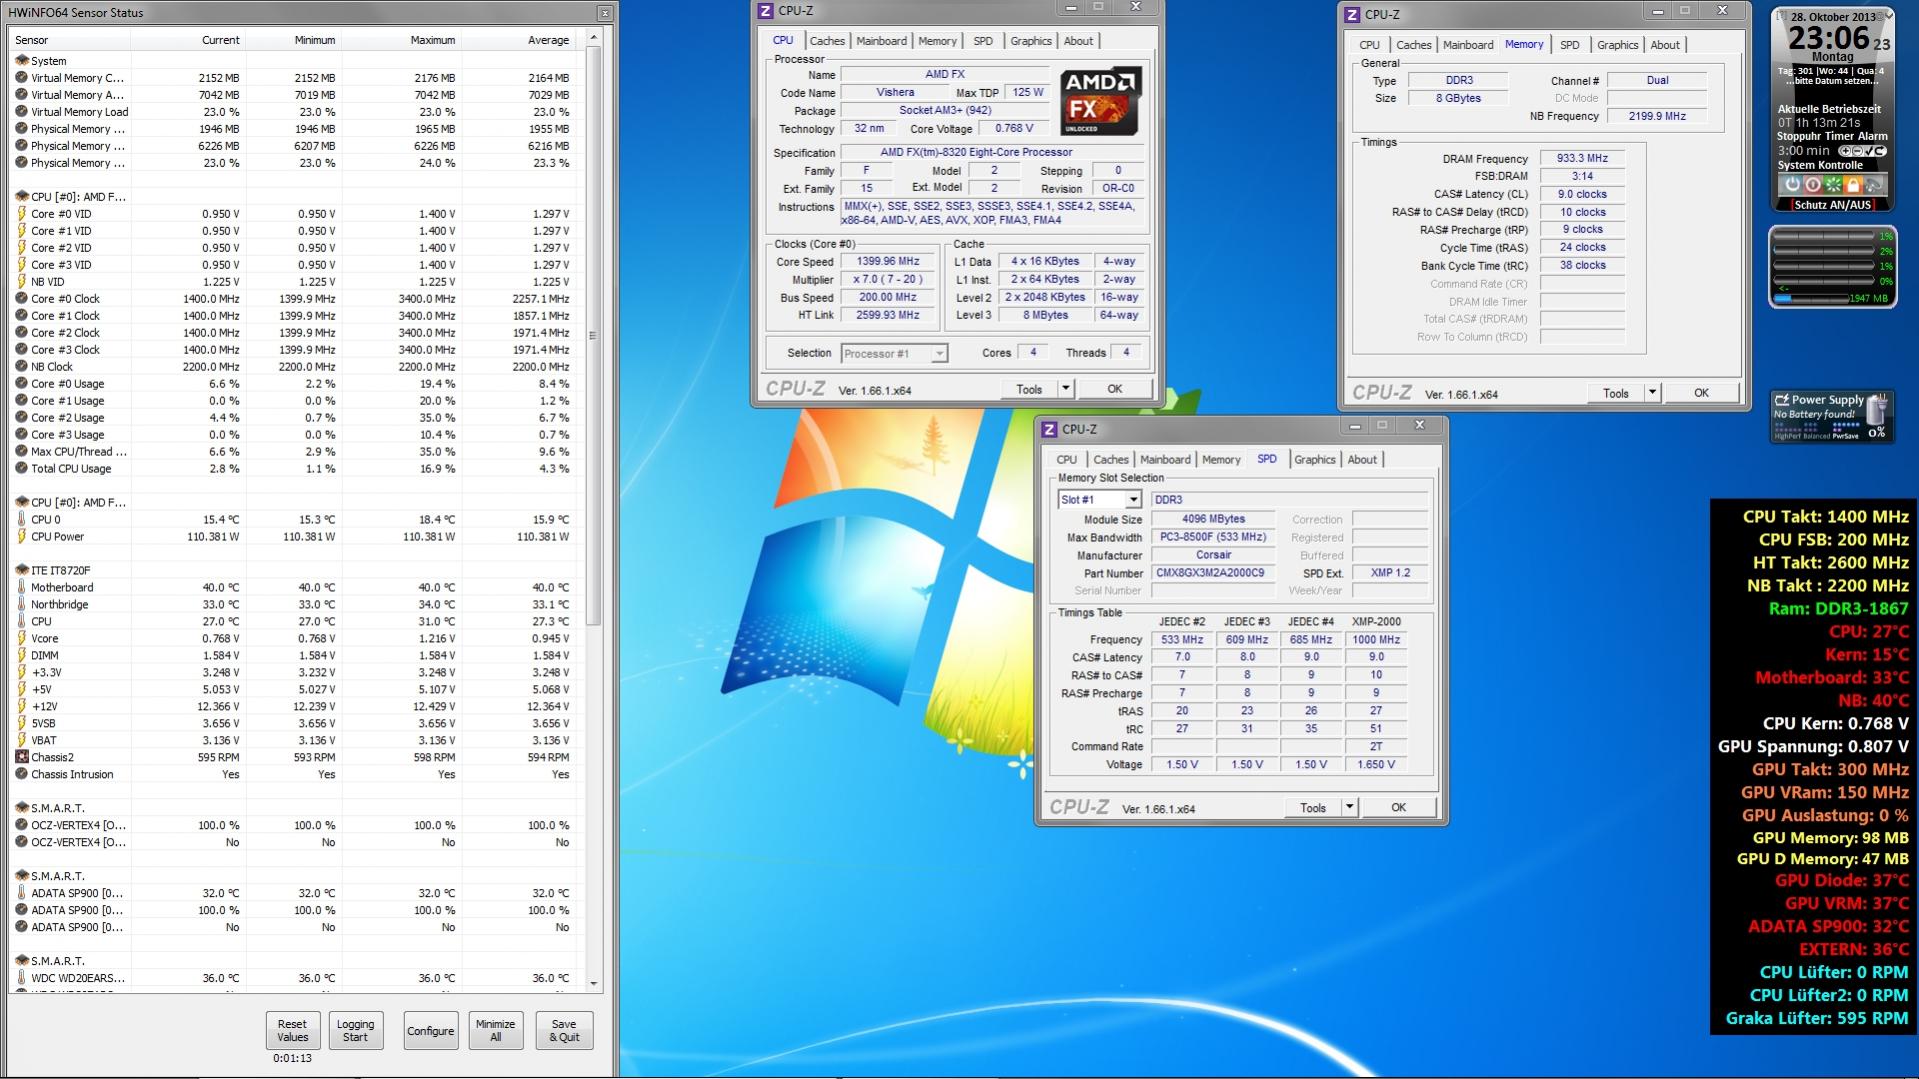Click the AMD FX Unlocked logo
This screenshot has height=1079, width=1919.
[1101, 101]
